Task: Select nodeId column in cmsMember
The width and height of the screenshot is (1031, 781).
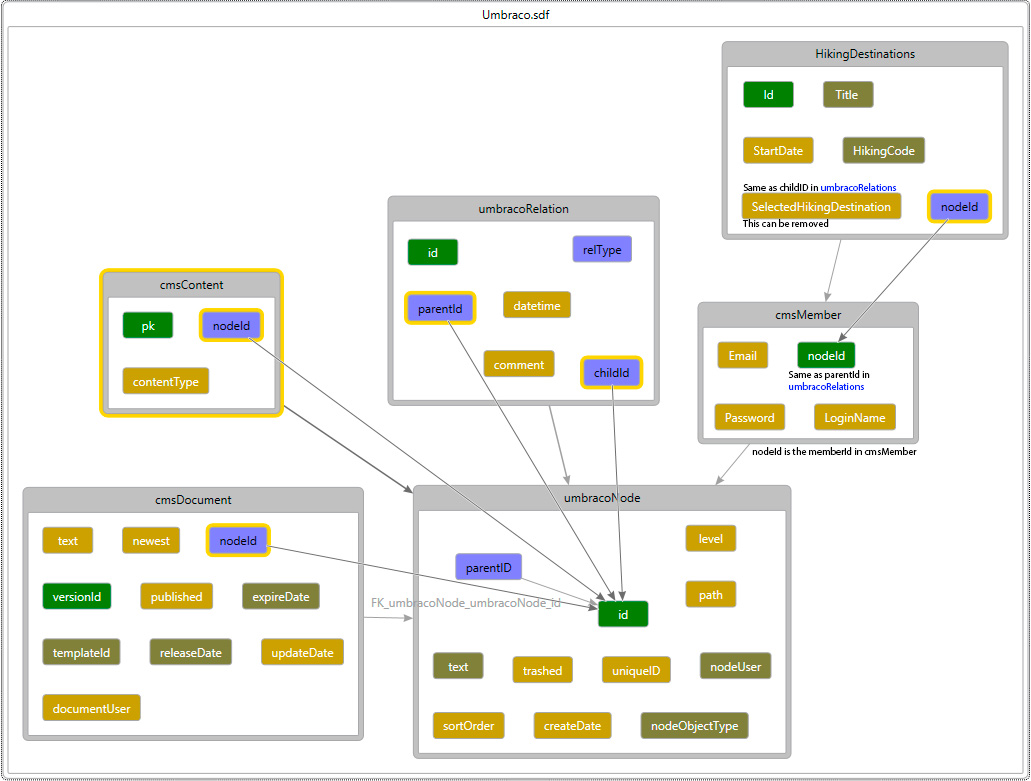Action: (826, 356)
